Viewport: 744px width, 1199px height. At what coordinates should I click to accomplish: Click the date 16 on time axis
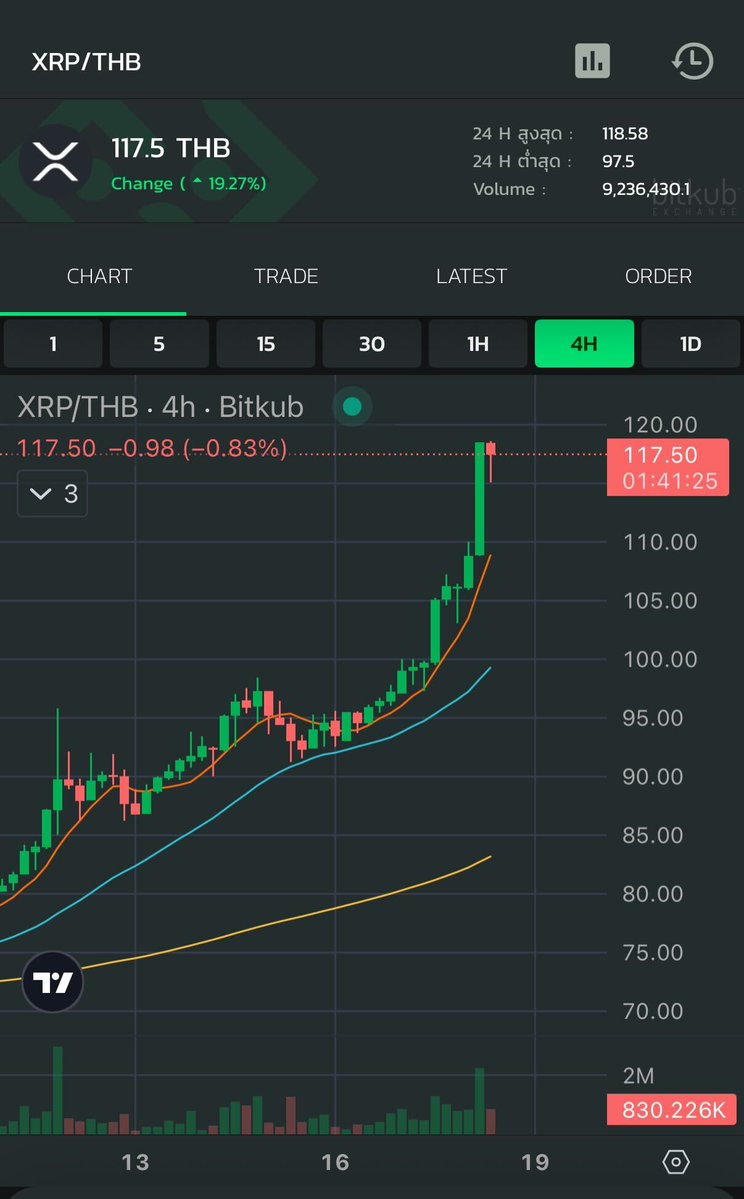pos(335,1162)
